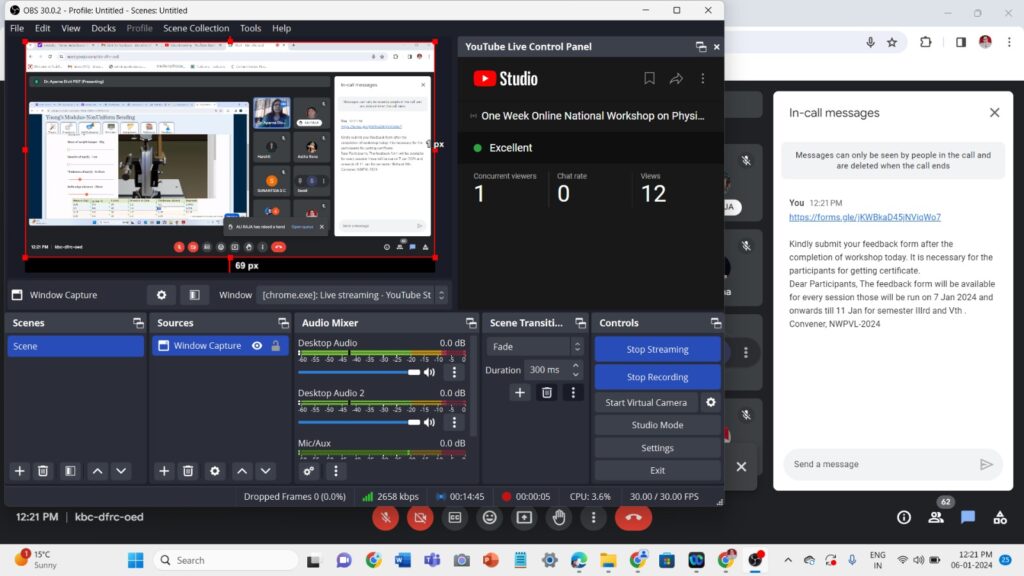The height and width of the screenshot is (576, 1024).
Task: Open source properties gear in Sources dock
Action: [x=215, y=471]
